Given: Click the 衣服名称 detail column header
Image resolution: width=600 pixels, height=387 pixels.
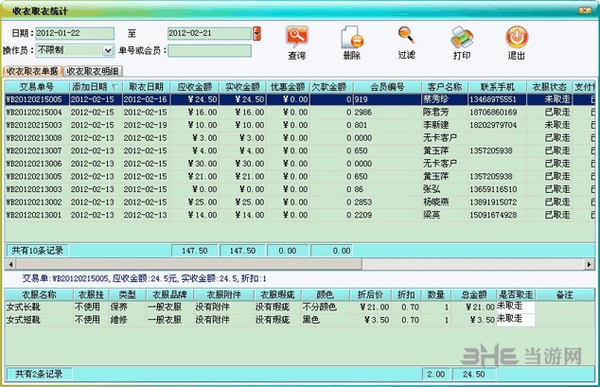Looking at the screenshot, I should point(39,295).
